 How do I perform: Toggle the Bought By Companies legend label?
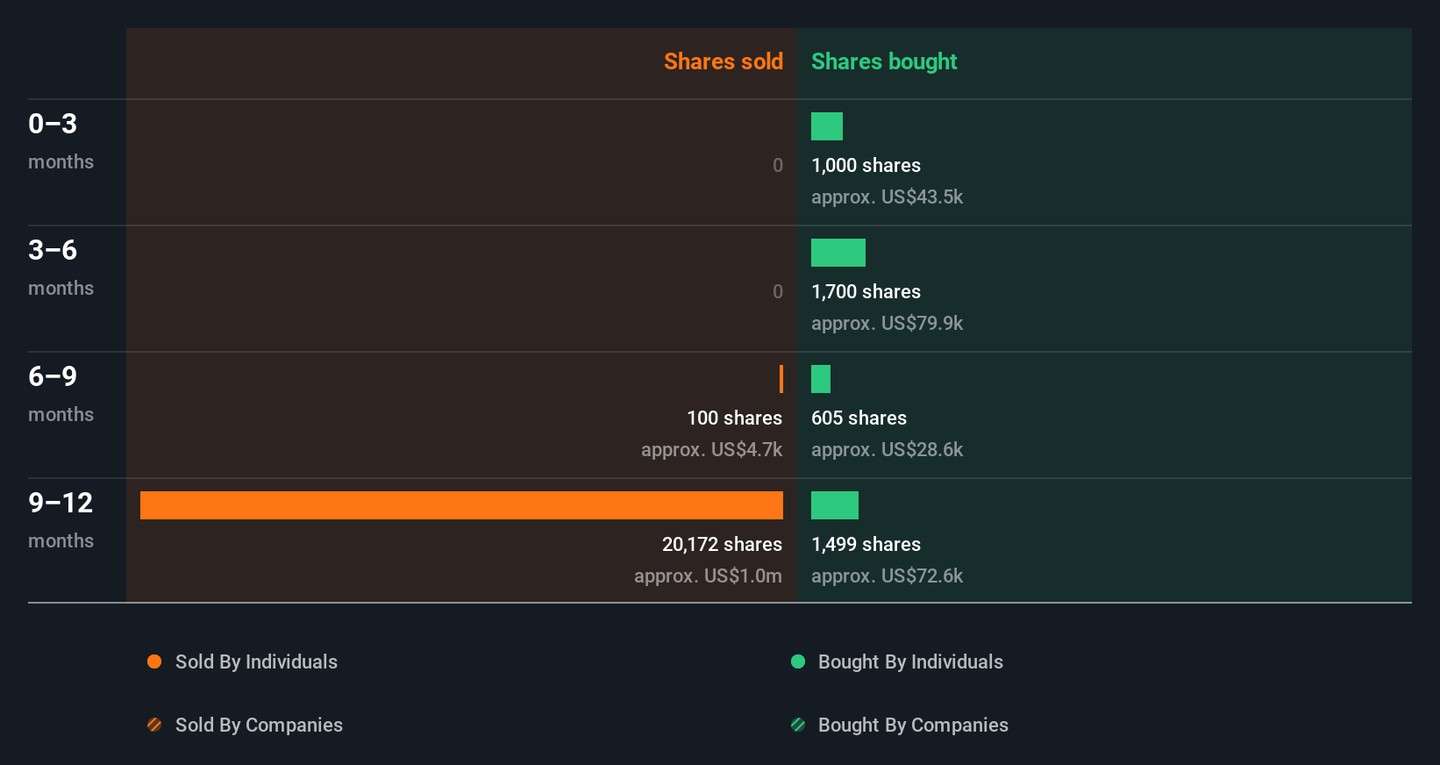[x=912, y=725]
